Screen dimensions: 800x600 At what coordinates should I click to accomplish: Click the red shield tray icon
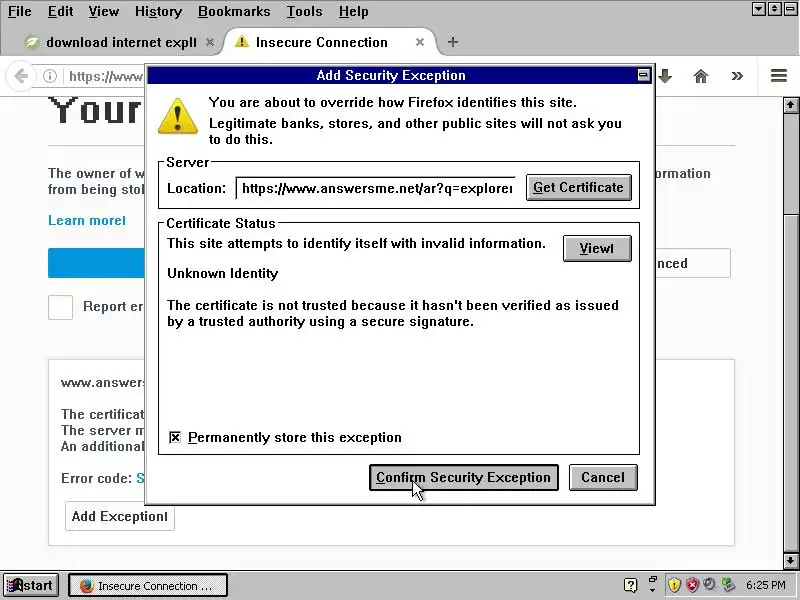[692, 585]
